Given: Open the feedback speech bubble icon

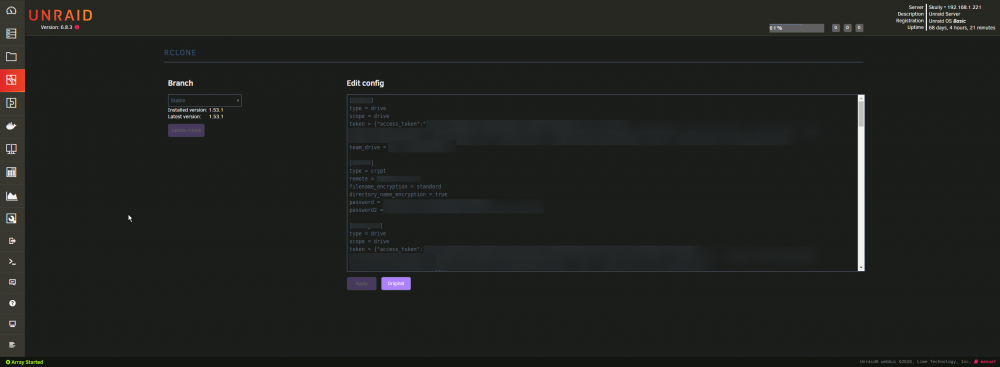Looking at the screenshot, I should click(12, 281).
